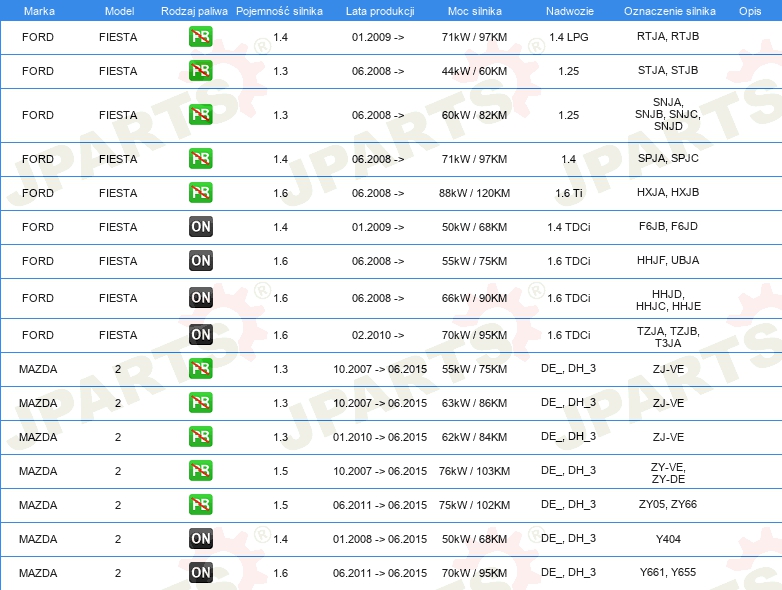Click the Marka column header

tap(39, 11)
